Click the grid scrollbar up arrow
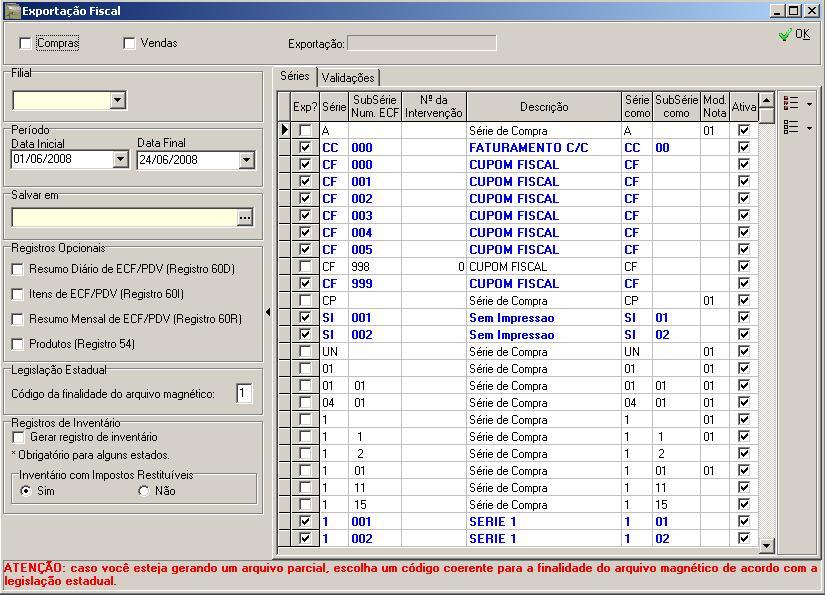 pyautogui.click(x=767, y=100)
